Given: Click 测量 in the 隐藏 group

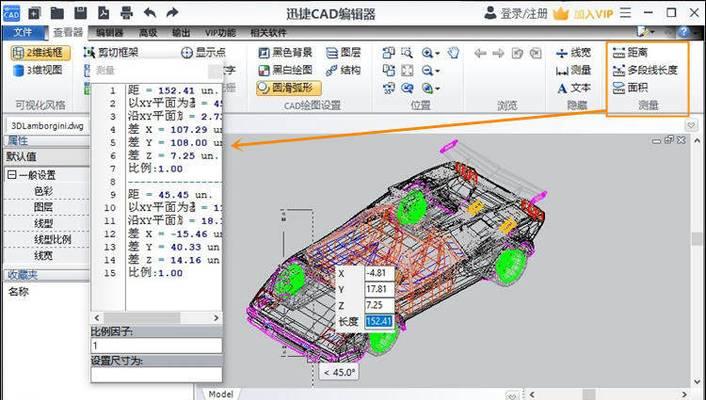Looking at the screenshot, I should point(574,70).
